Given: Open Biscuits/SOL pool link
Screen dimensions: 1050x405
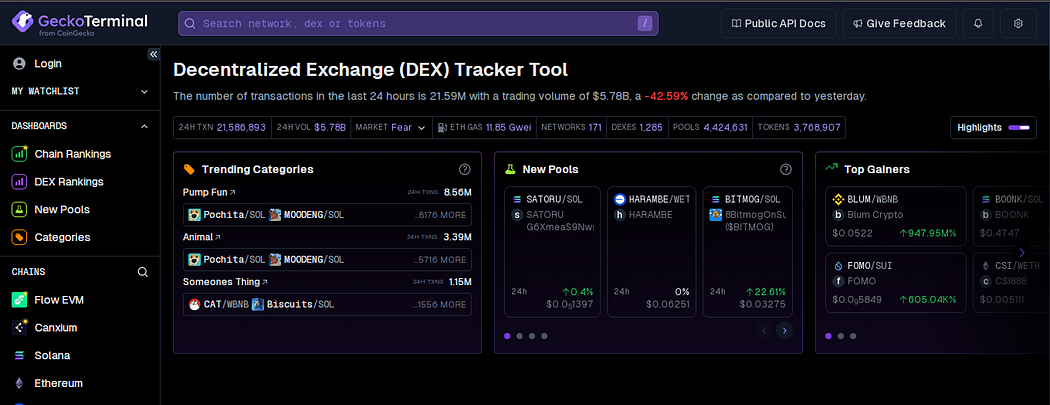Looking at the screenshot, I should (293, 305).
